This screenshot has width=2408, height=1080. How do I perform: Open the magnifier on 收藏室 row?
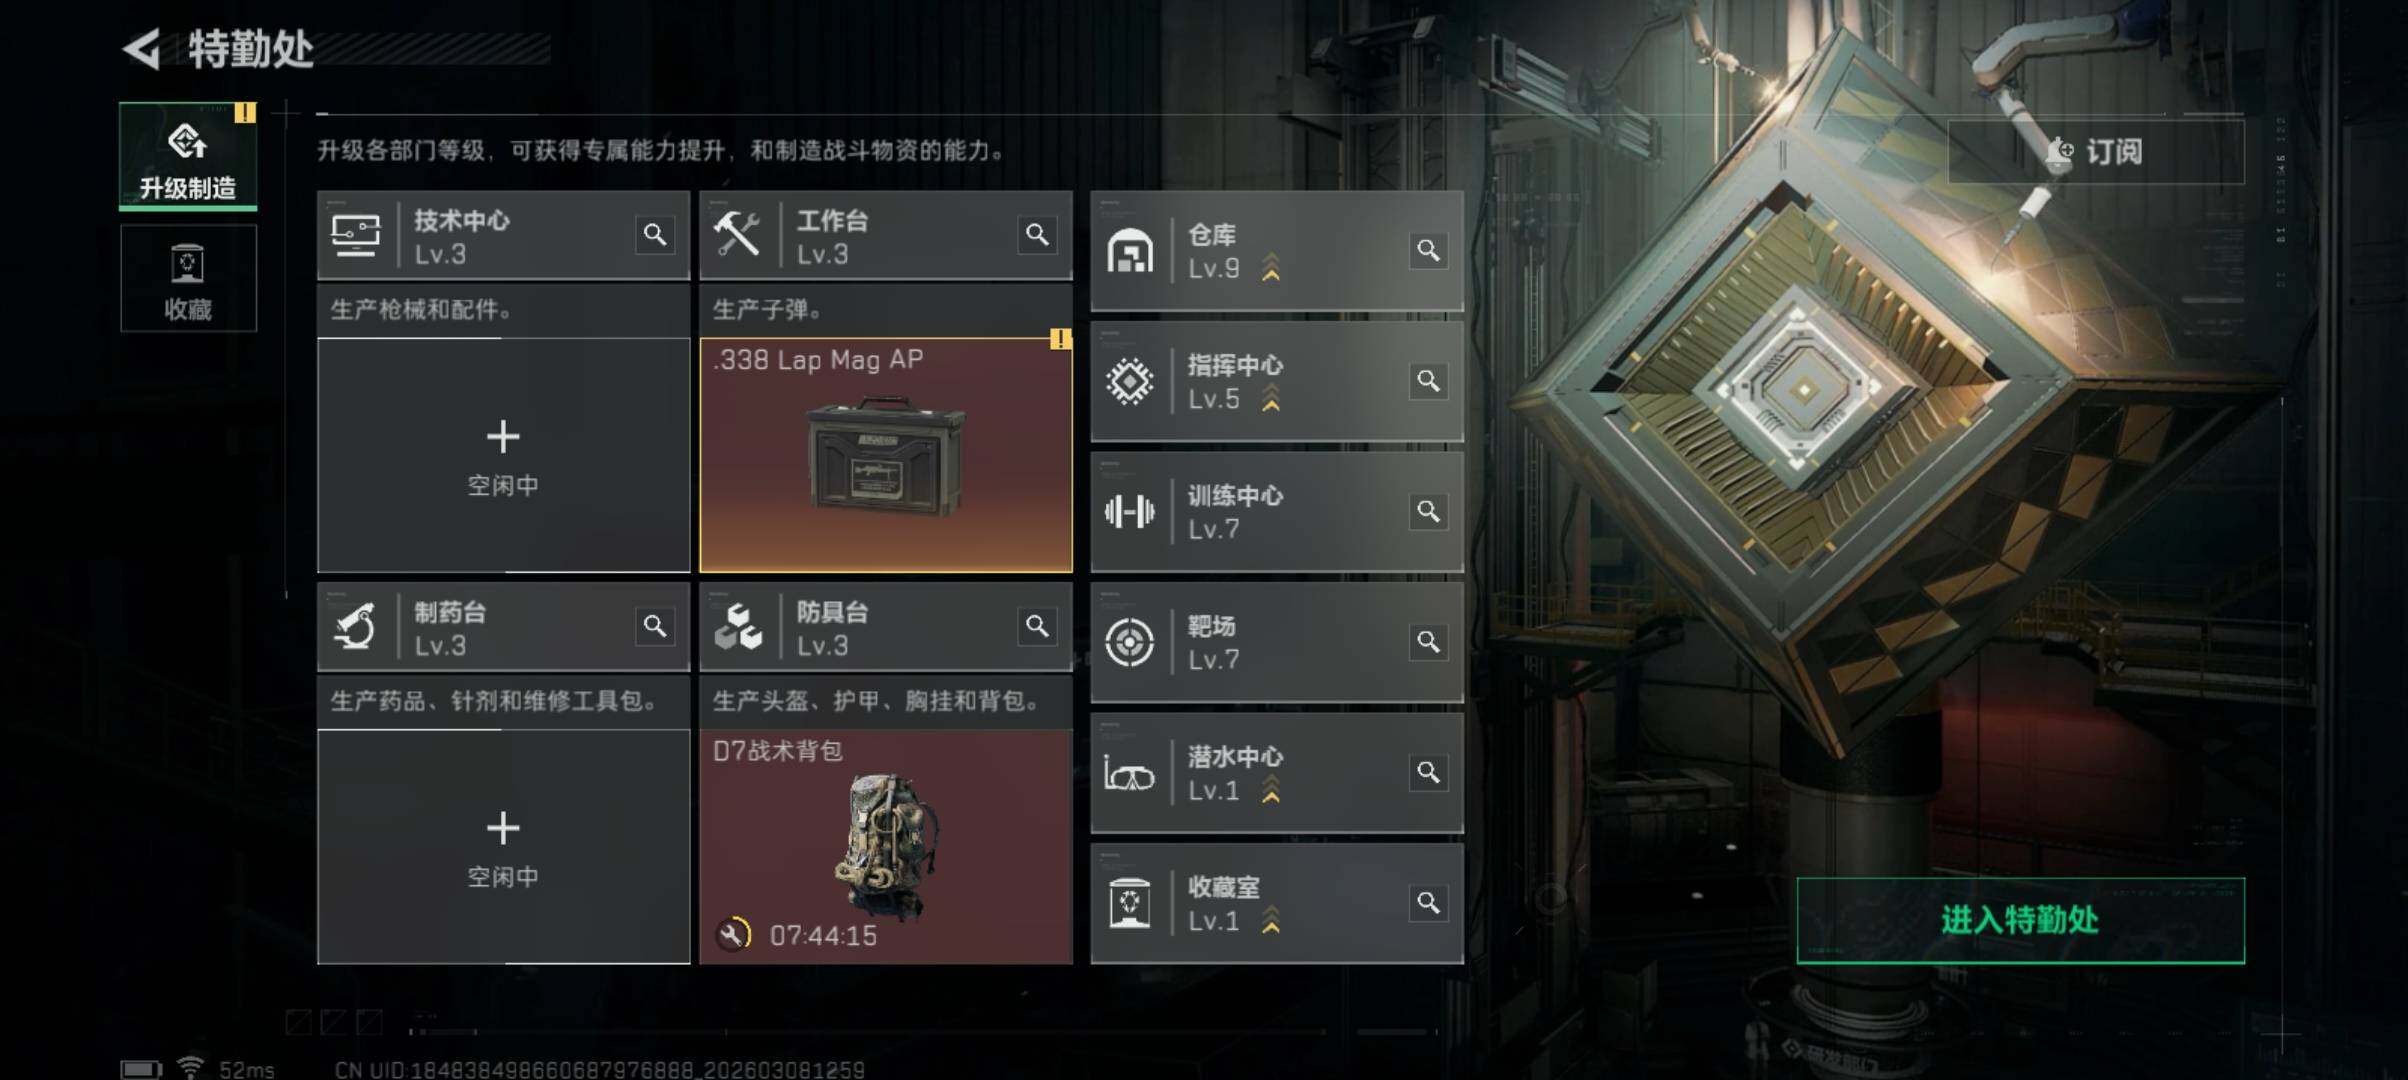pos(1428,903)
